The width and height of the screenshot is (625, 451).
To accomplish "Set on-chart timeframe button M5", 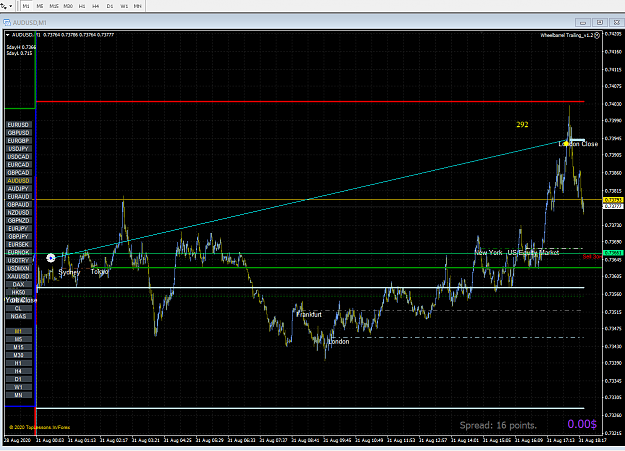I will point(18,339).
